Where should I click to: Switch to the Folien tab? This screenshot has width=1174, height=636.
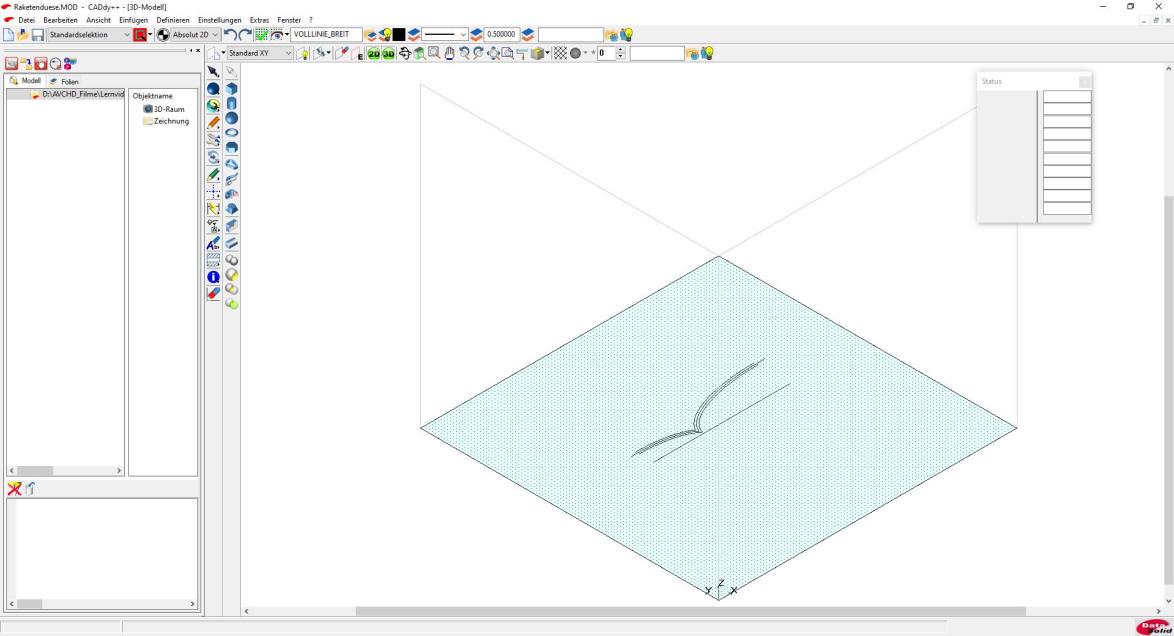(64, 81)
